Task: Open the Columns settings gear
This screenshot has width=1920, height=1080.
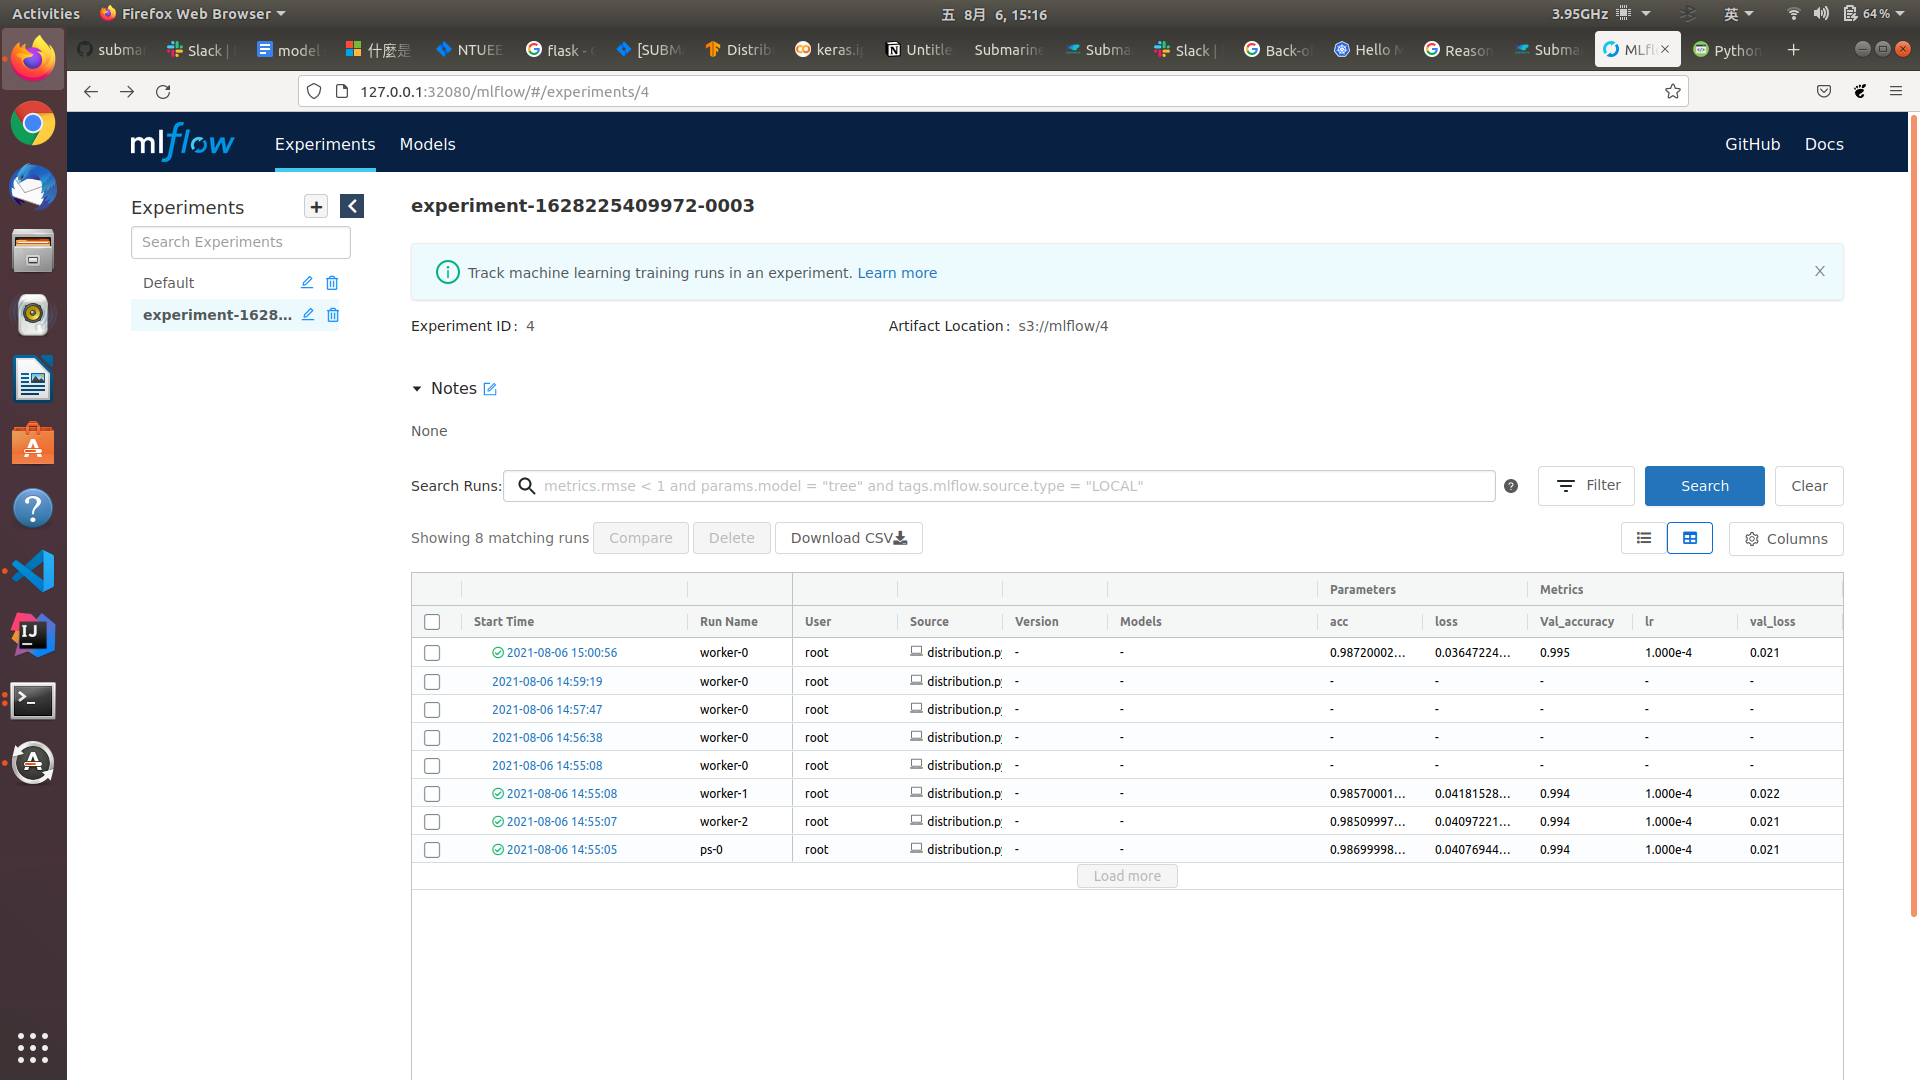Action: [1785, 539]
